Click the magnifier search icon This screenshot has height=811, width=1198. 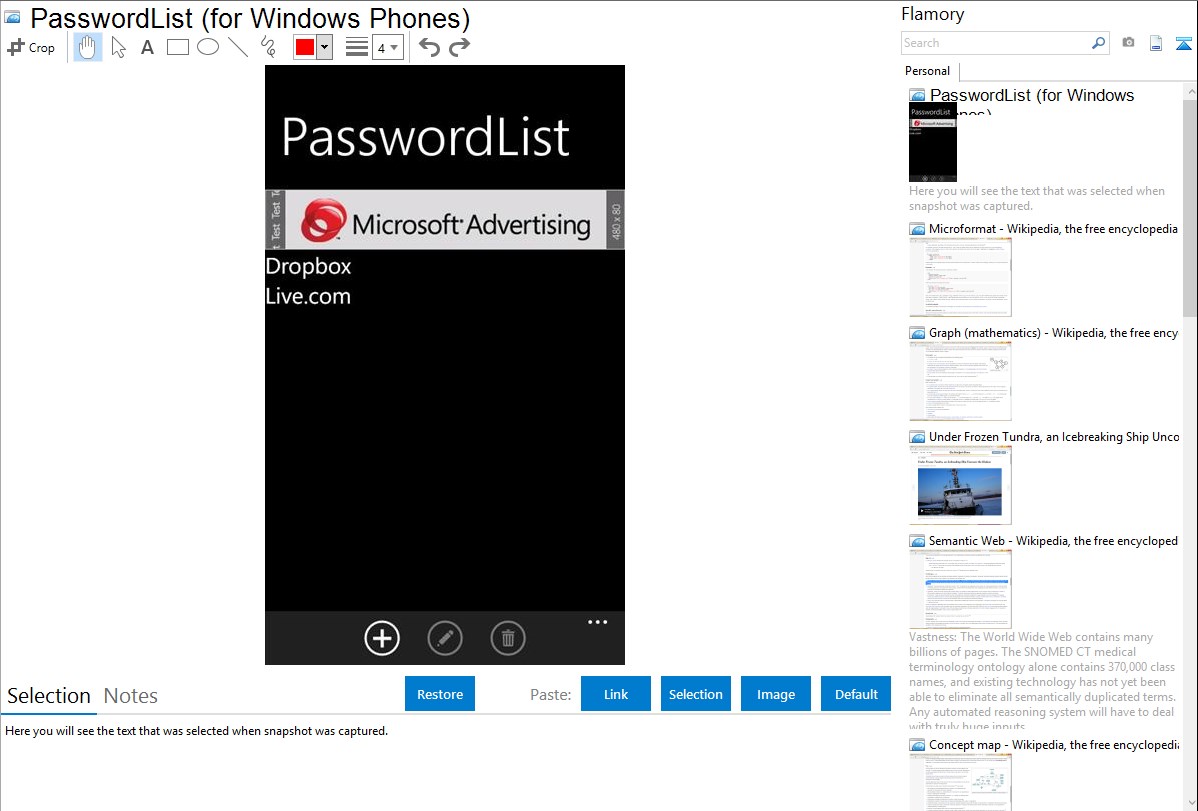pyautogui.click(x=1099, y=43)
